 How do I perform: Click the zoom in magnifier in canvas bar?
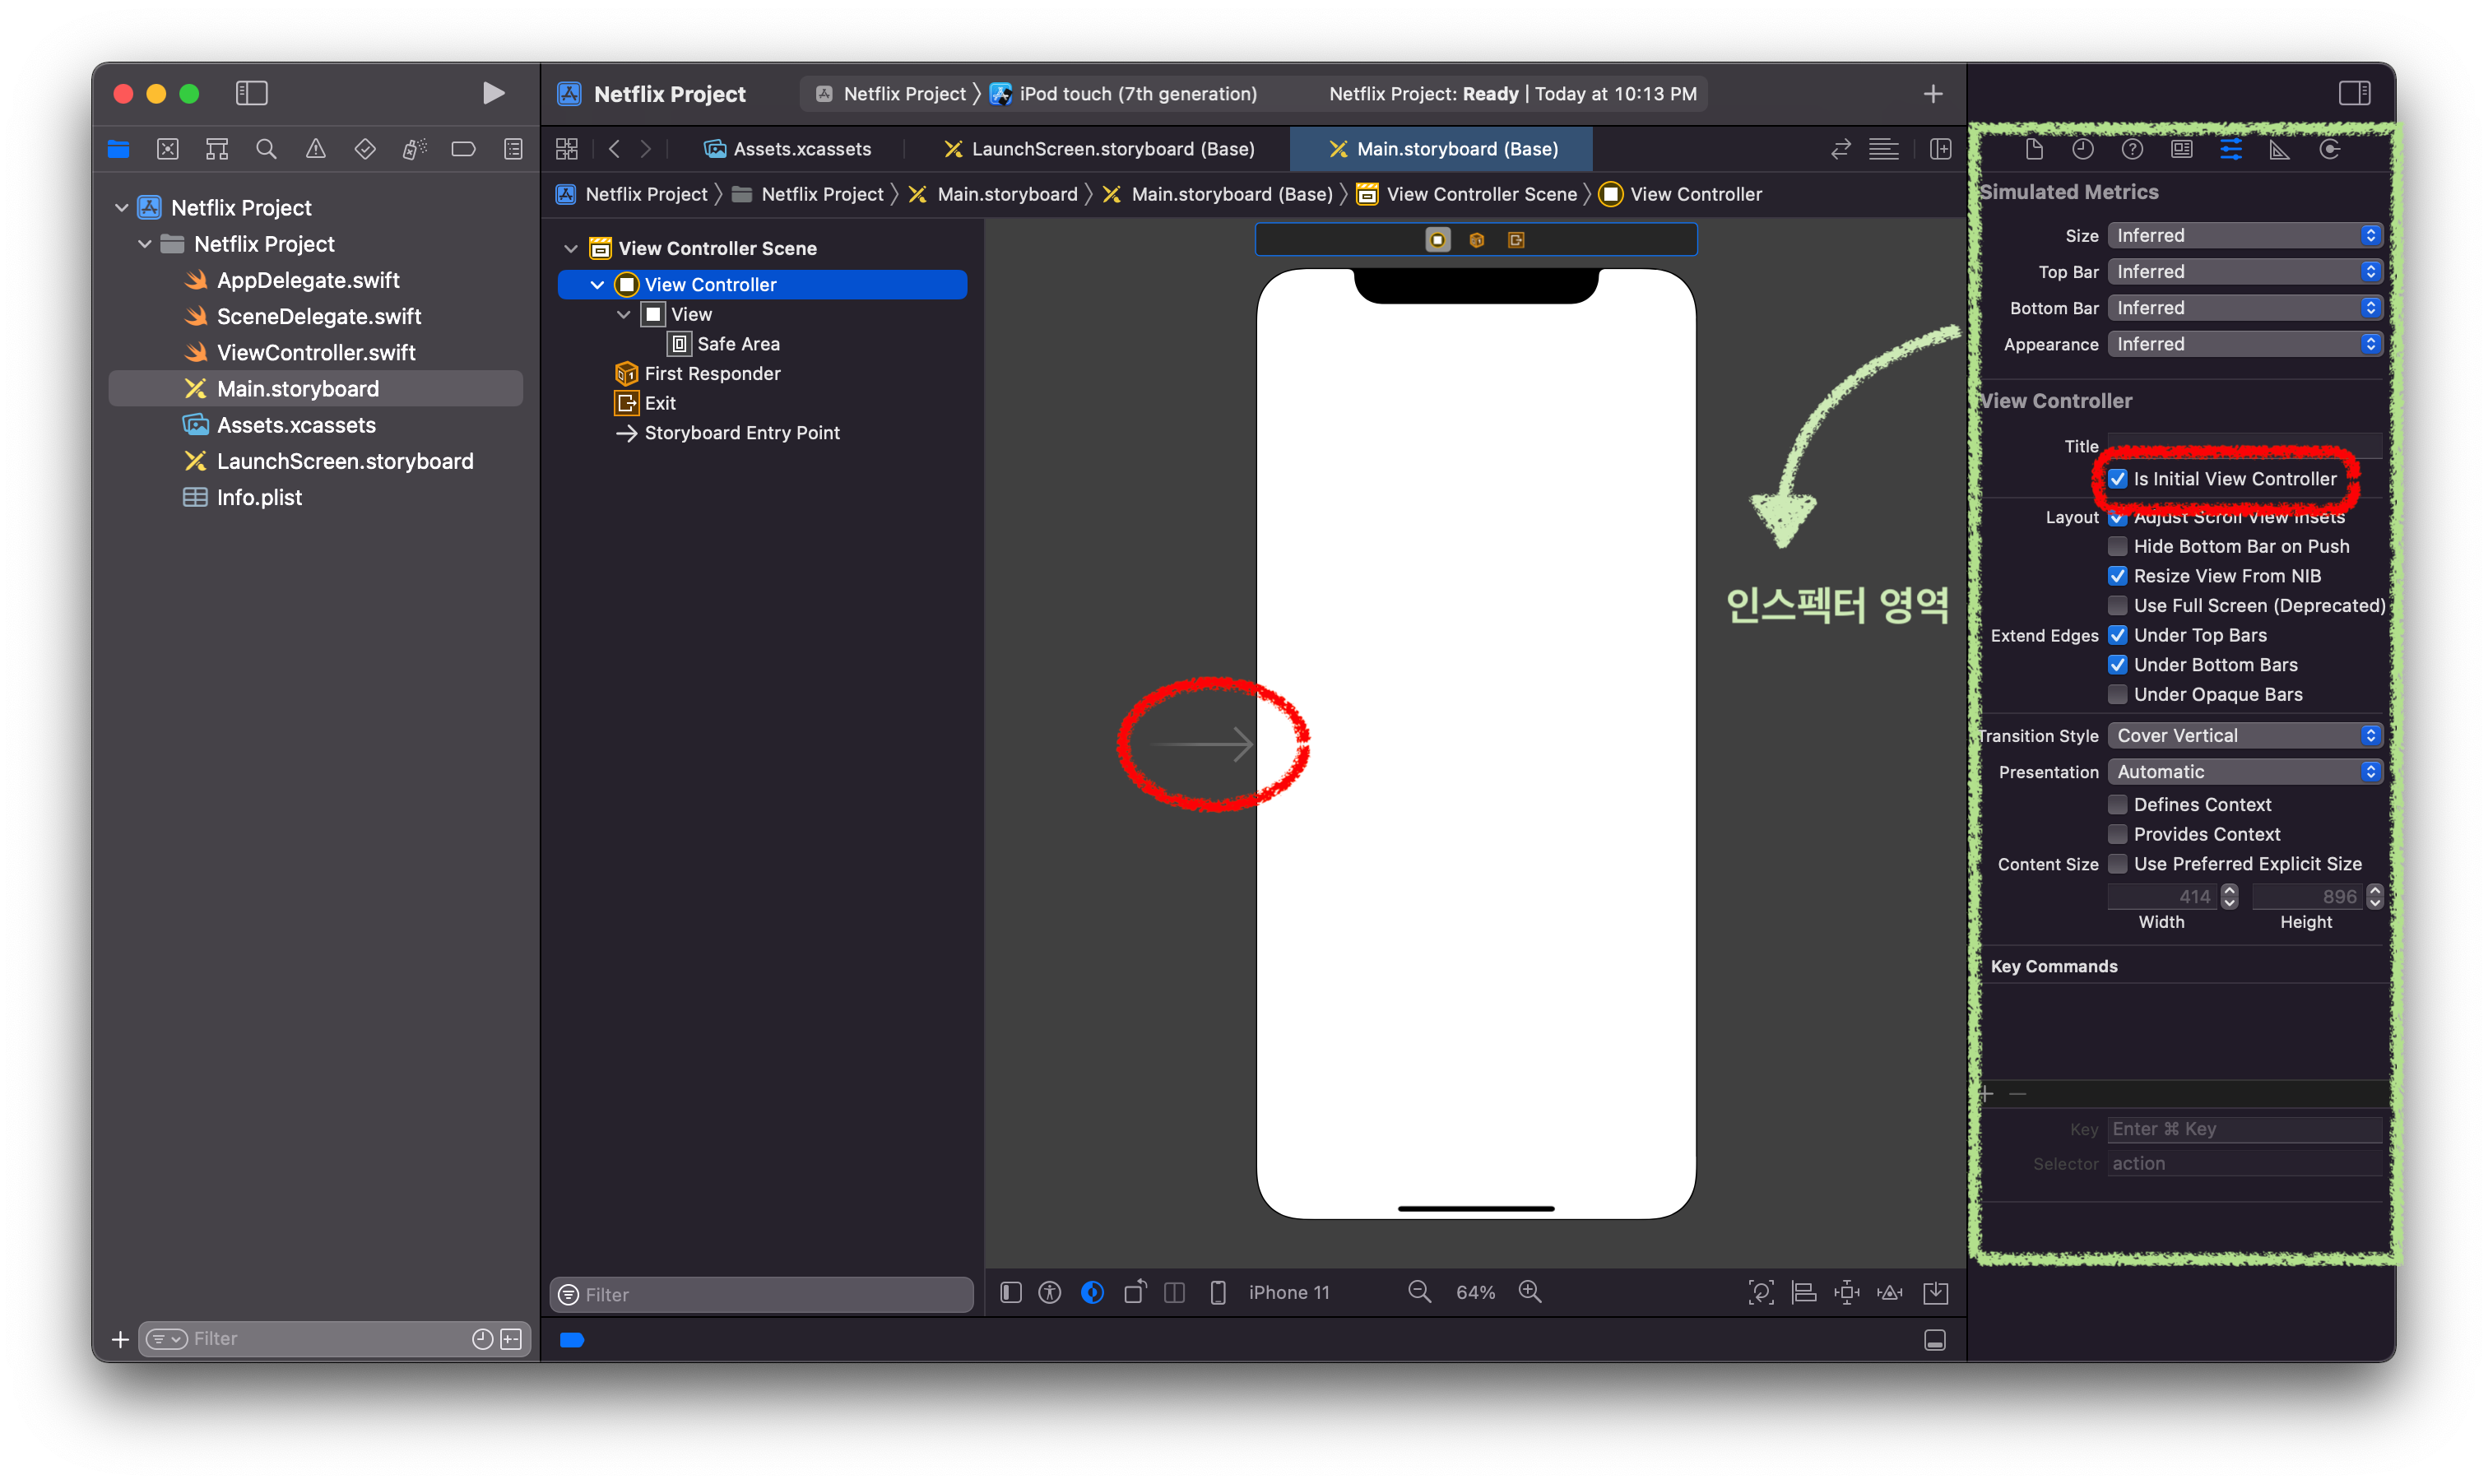tap(1530, 1292)
